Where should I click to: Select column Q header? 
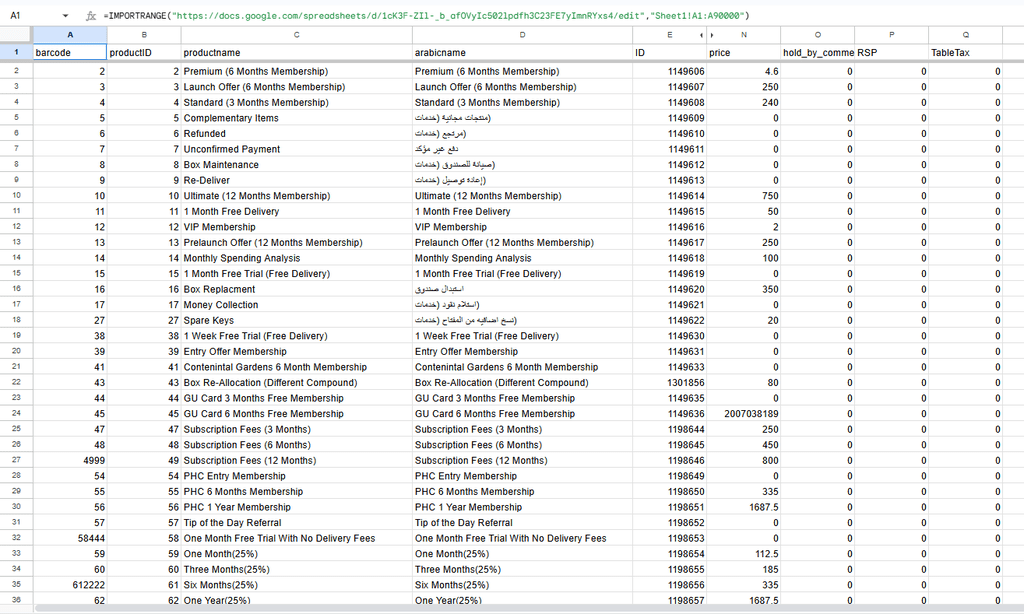(x=965, y=35)
